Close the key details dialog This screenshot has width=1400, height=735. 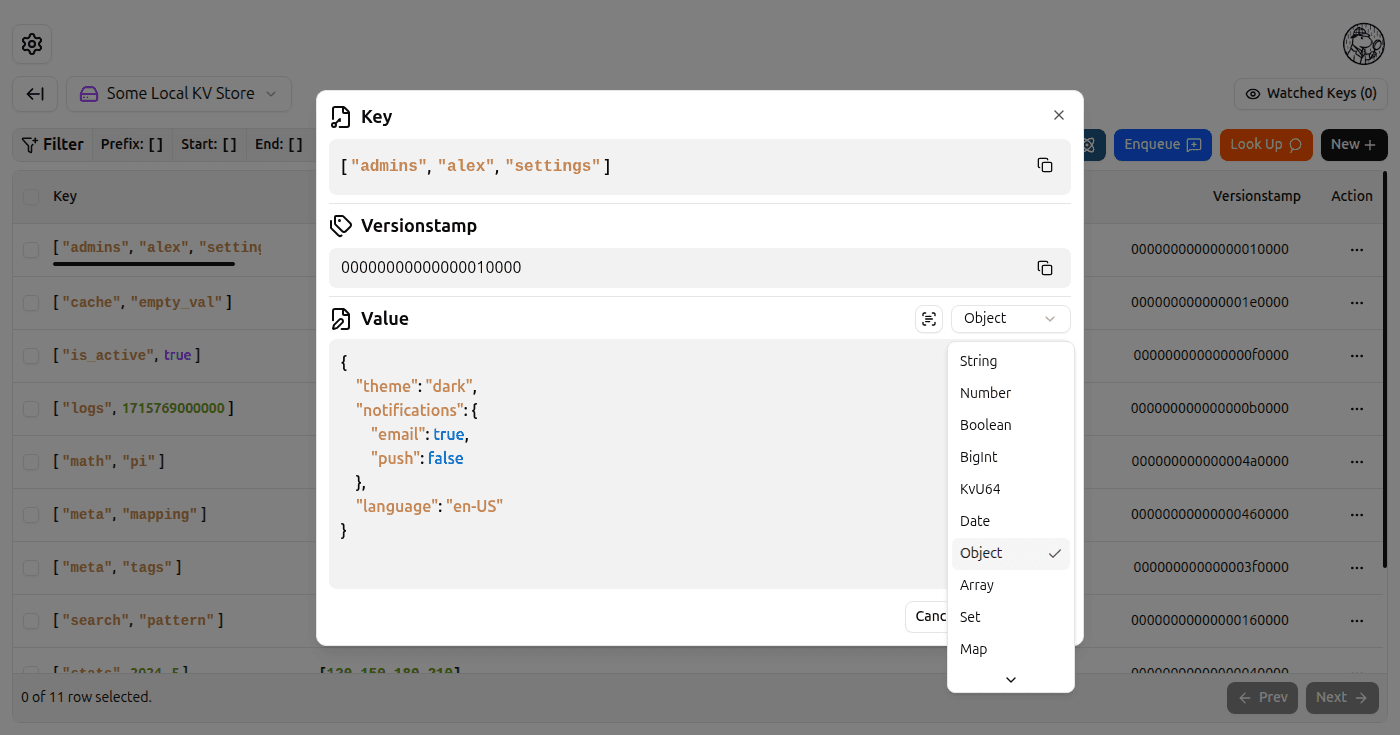pos(1059,116)
